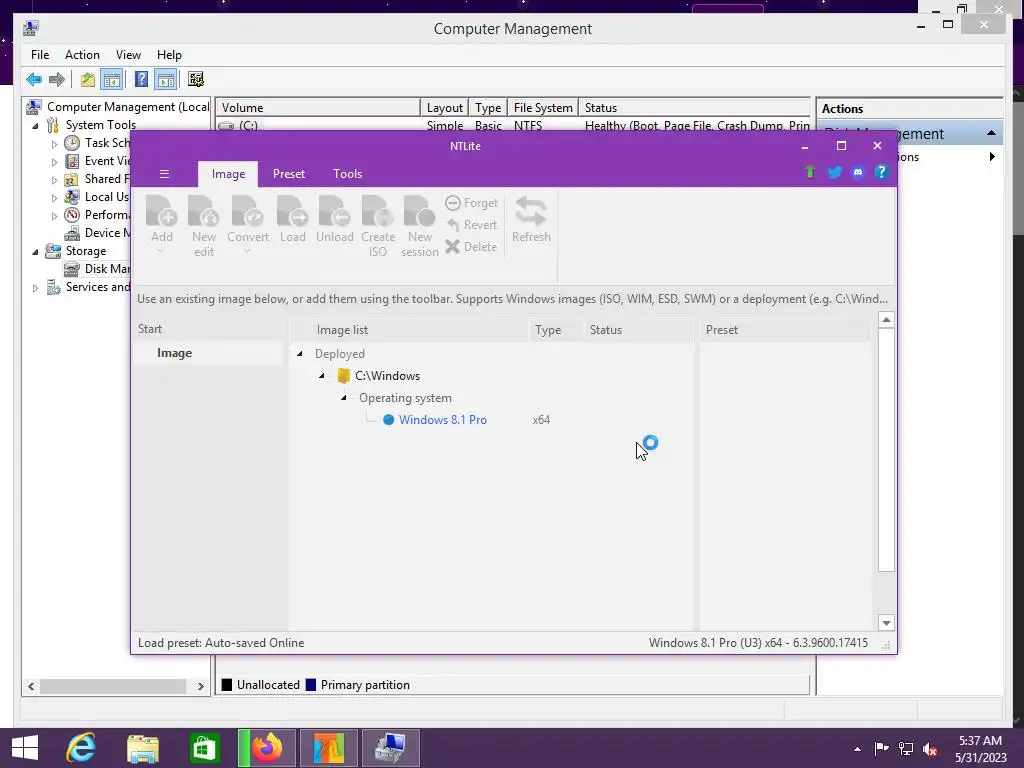
Task: Switch to the Preset tab
Action: click(289, 174)
